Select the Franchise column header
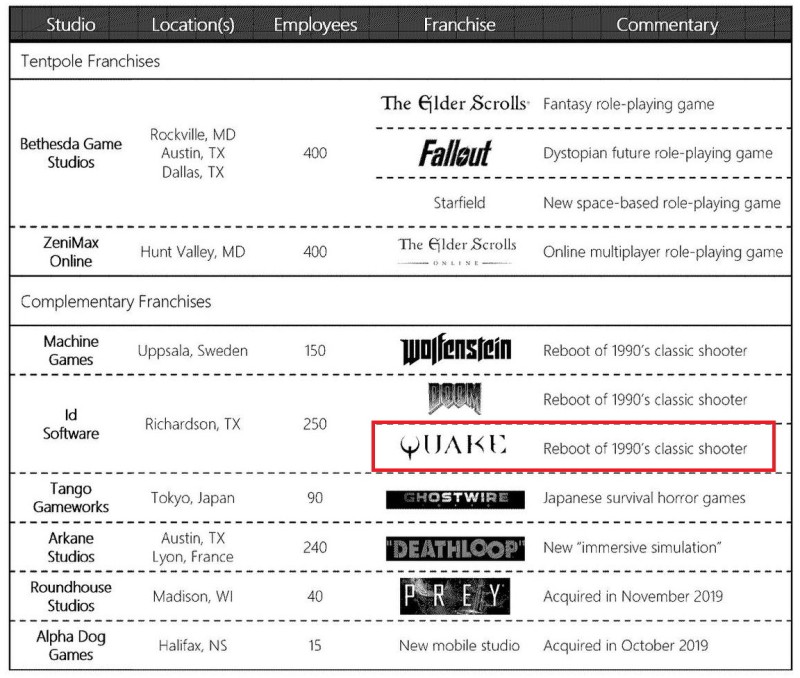This screenshot has height=678, width=800. tap(459, 24)
